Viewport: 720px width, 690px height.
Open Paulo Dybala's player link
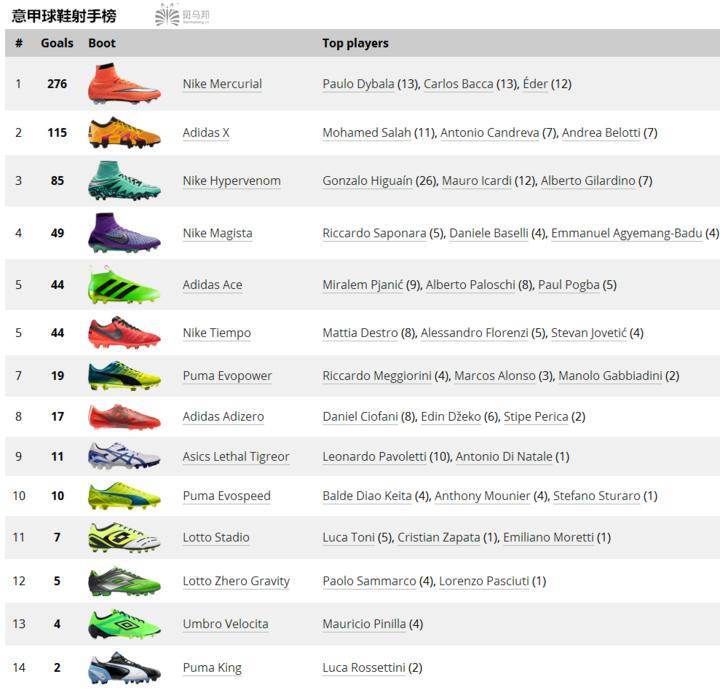tap(358, 84)
